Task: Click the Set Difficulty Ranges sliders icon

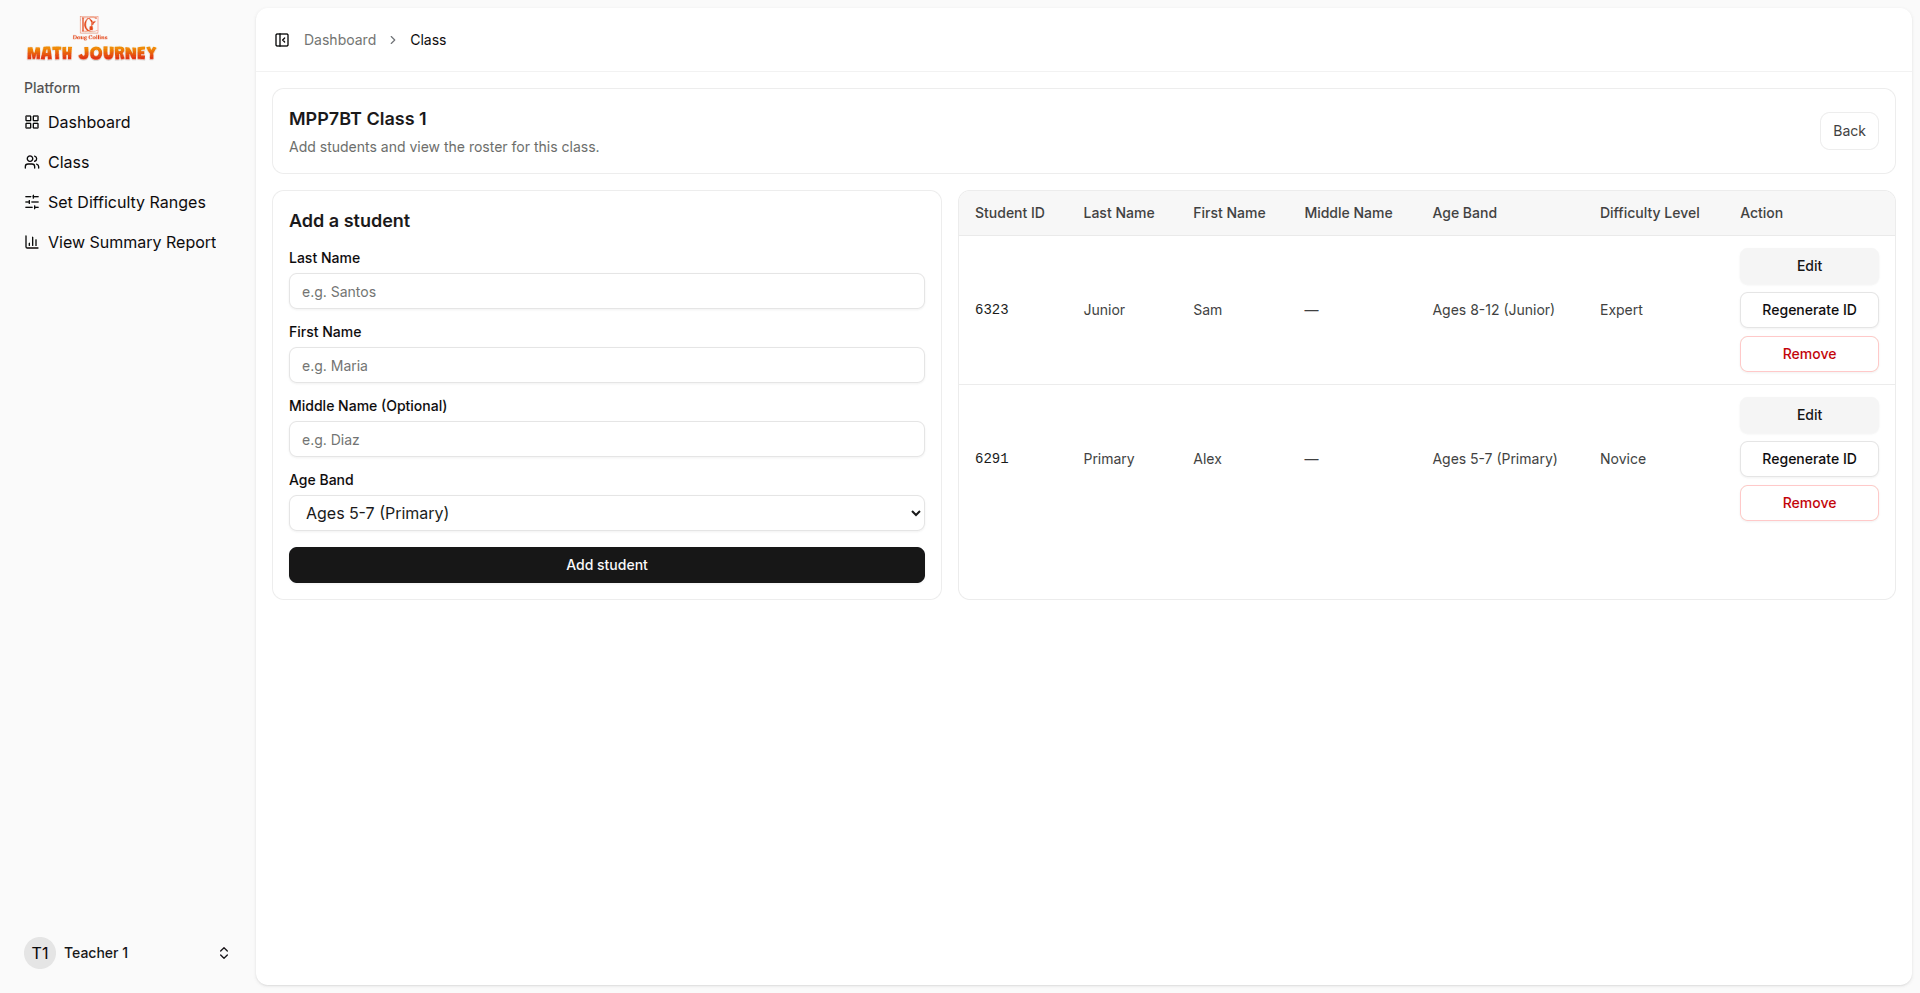Action: (32, 202)
